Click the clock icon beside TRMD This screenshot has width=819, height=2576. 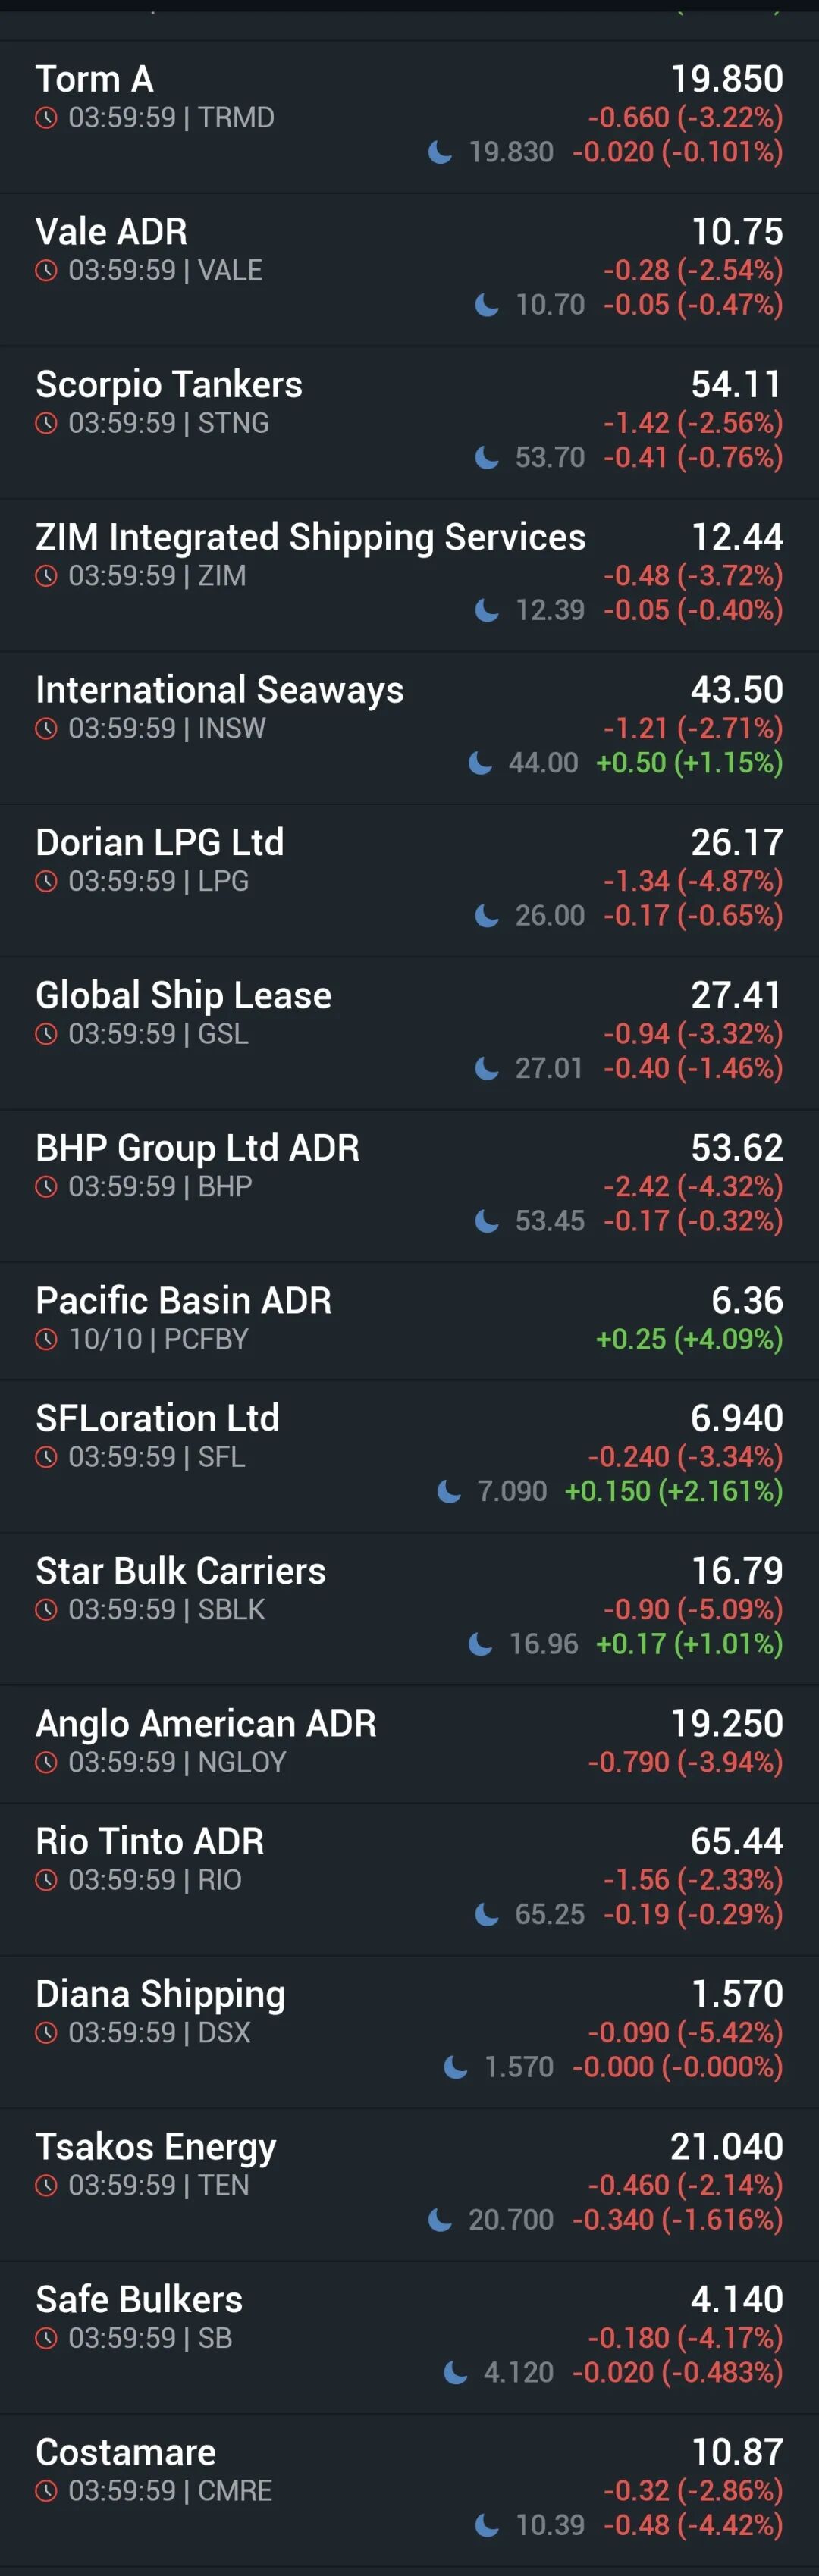point(46,118)
